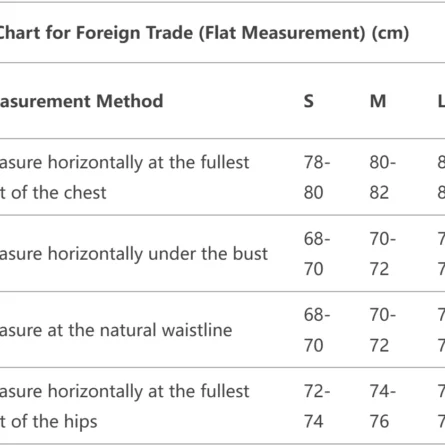
Task: Click 'fullest part of the hips' description
Action: [x=124, y=406]
